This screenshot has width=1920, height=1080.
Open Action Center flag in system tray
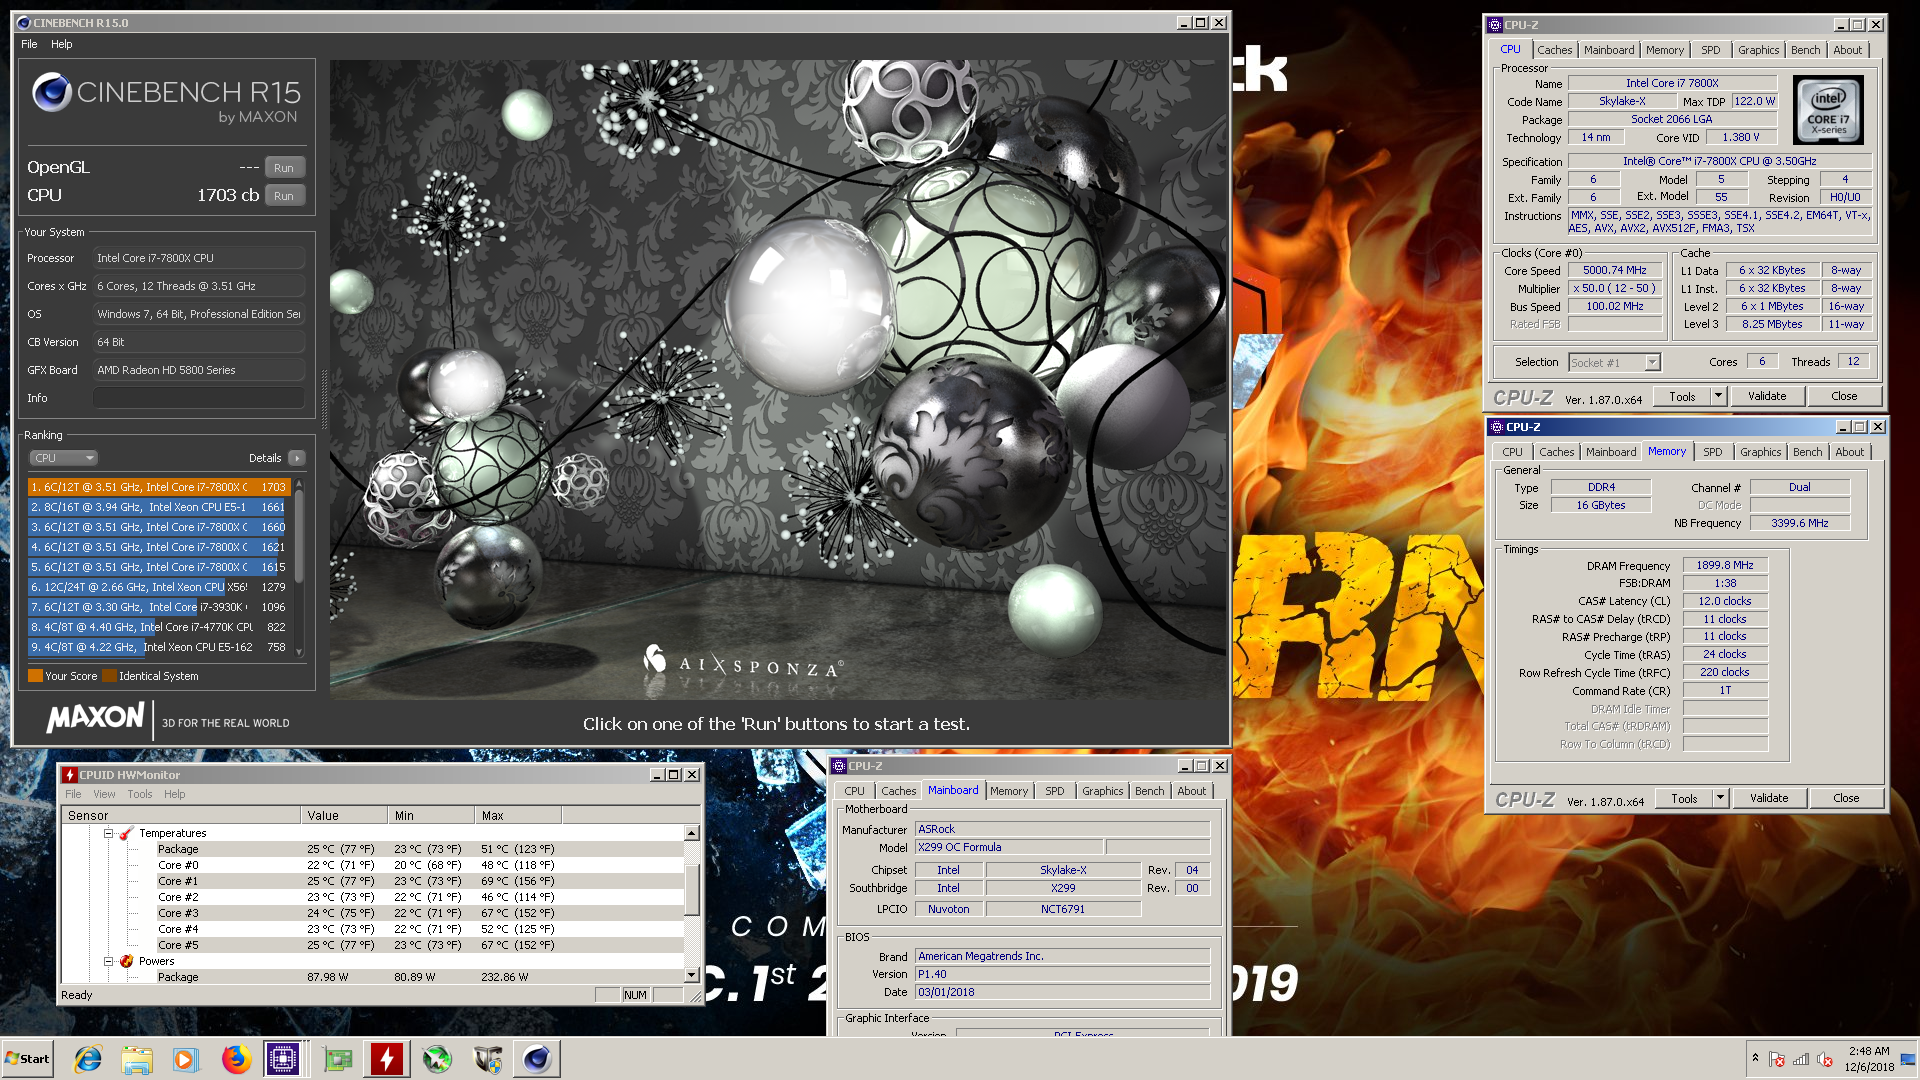(1777, 1060)
